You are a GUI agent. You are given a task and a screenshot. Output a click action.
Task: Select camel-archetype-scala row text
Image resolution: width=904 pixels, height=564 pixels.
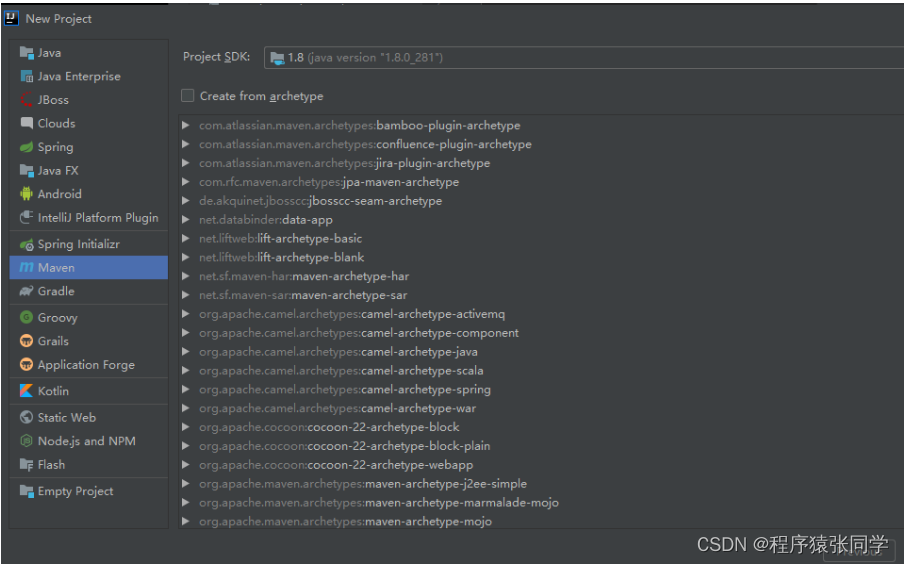point(341,371)
